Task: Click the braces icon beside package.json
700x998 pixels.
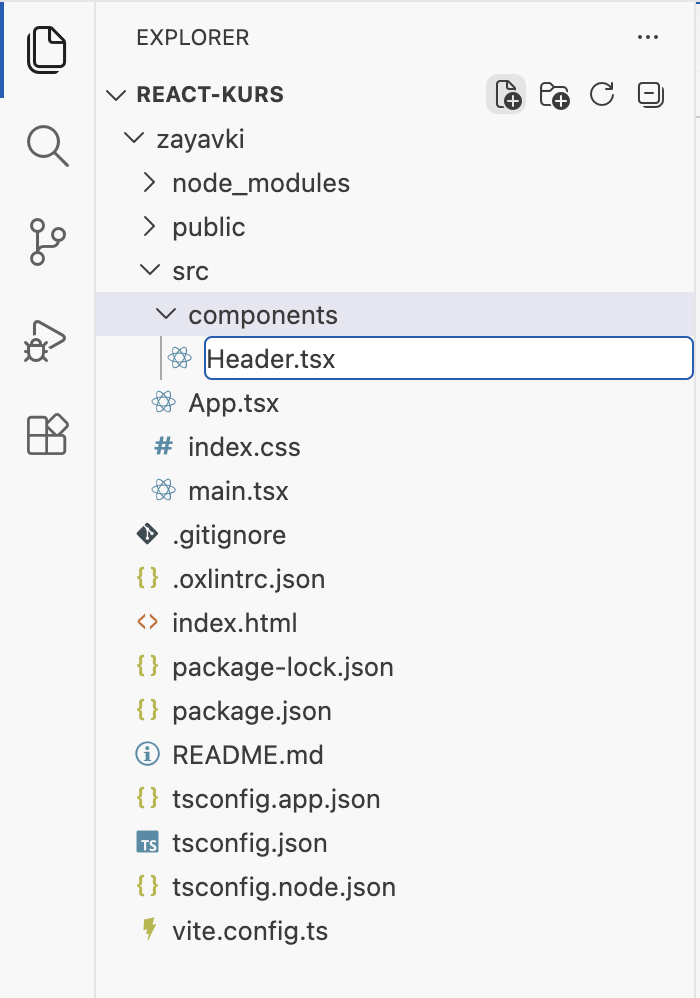Action: (147, 710)
